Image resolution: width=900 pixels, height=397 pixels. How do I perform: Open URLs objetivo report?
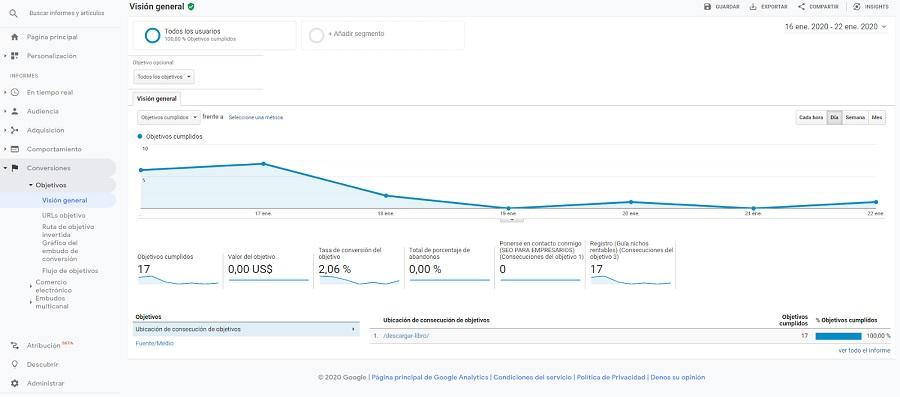[64, 216]
